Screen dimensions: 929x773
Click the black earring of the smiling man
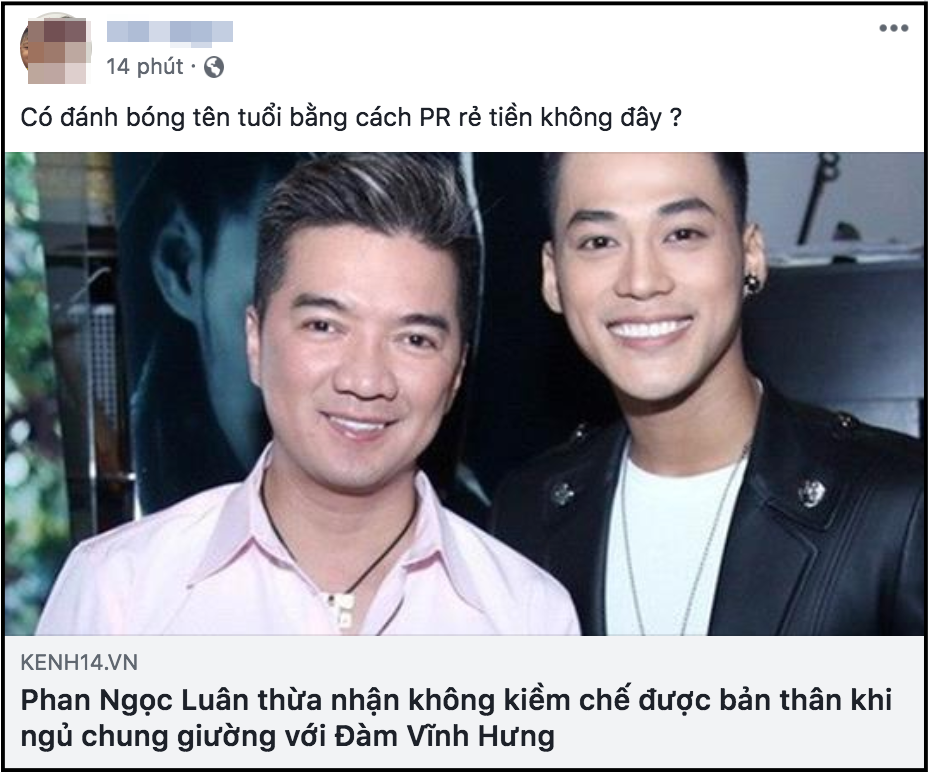pos(751,284)
